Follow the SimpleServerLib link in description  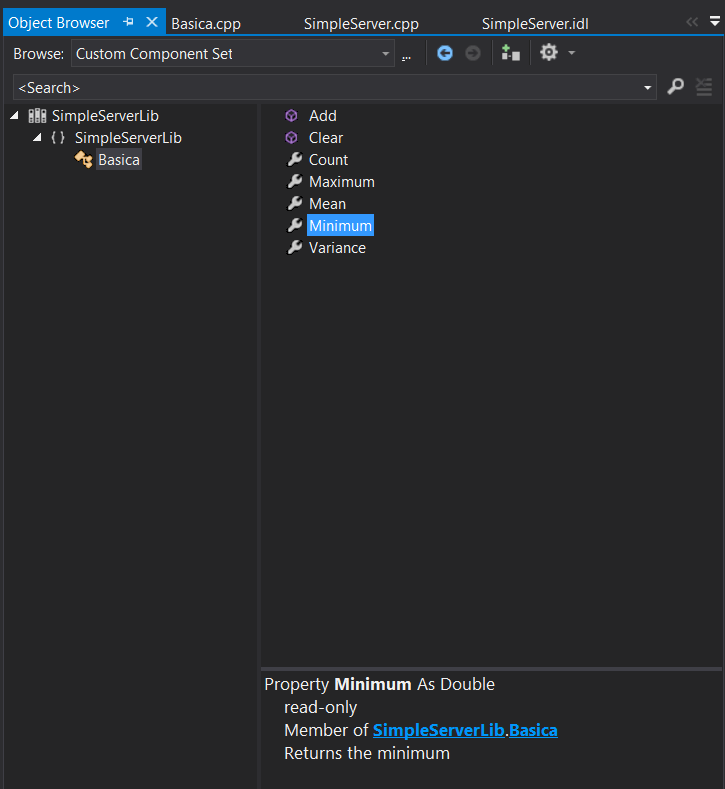coord(439,730)
